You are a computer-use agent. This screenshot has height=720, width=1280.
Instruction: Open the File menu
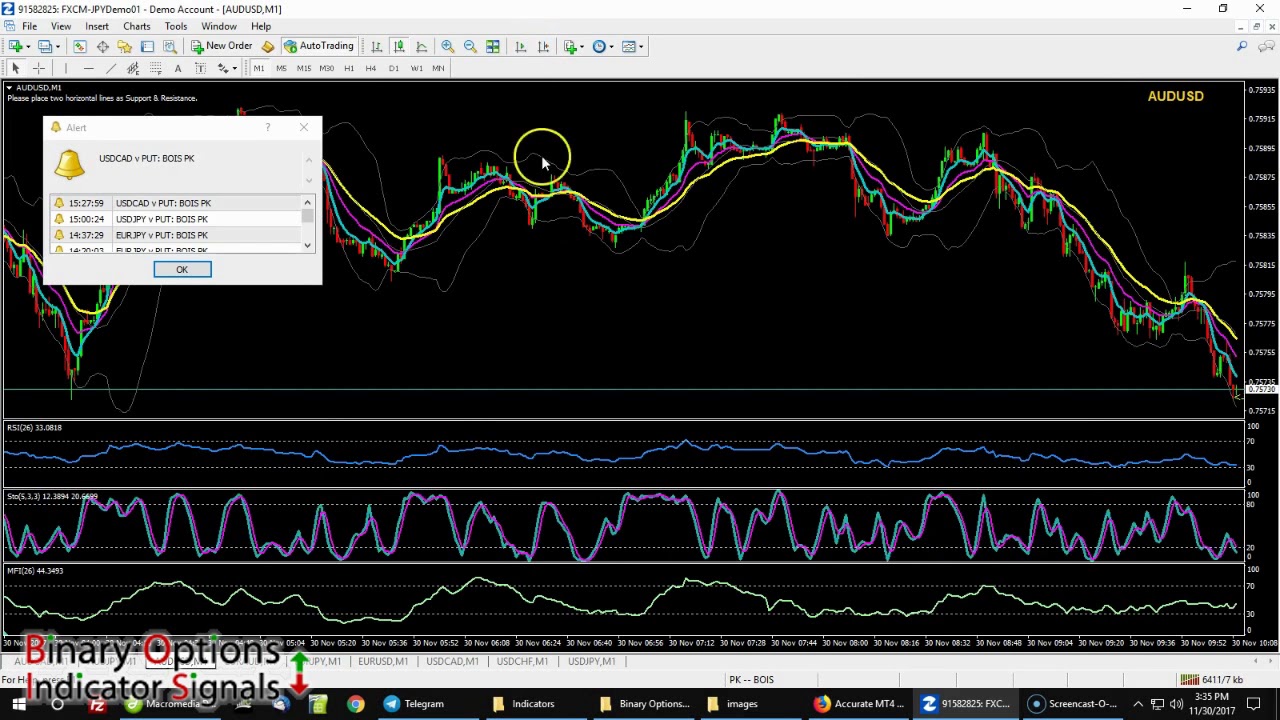tap(29, 26)
